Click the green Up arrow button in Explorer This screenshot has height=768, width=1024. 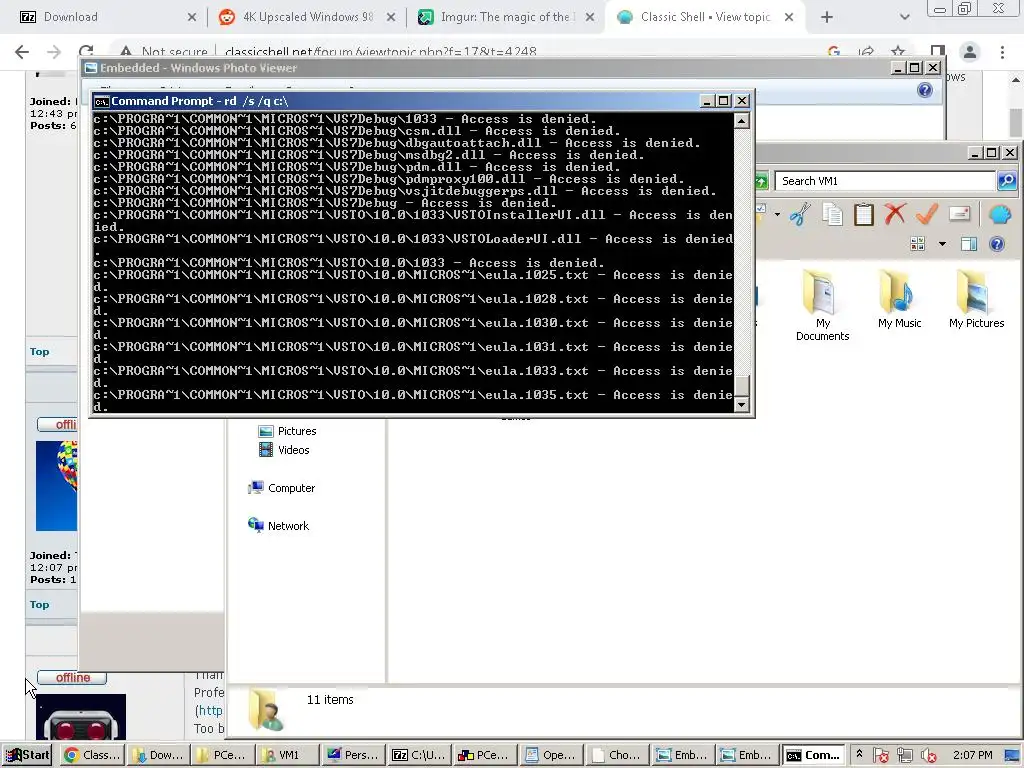pos(761,182)
